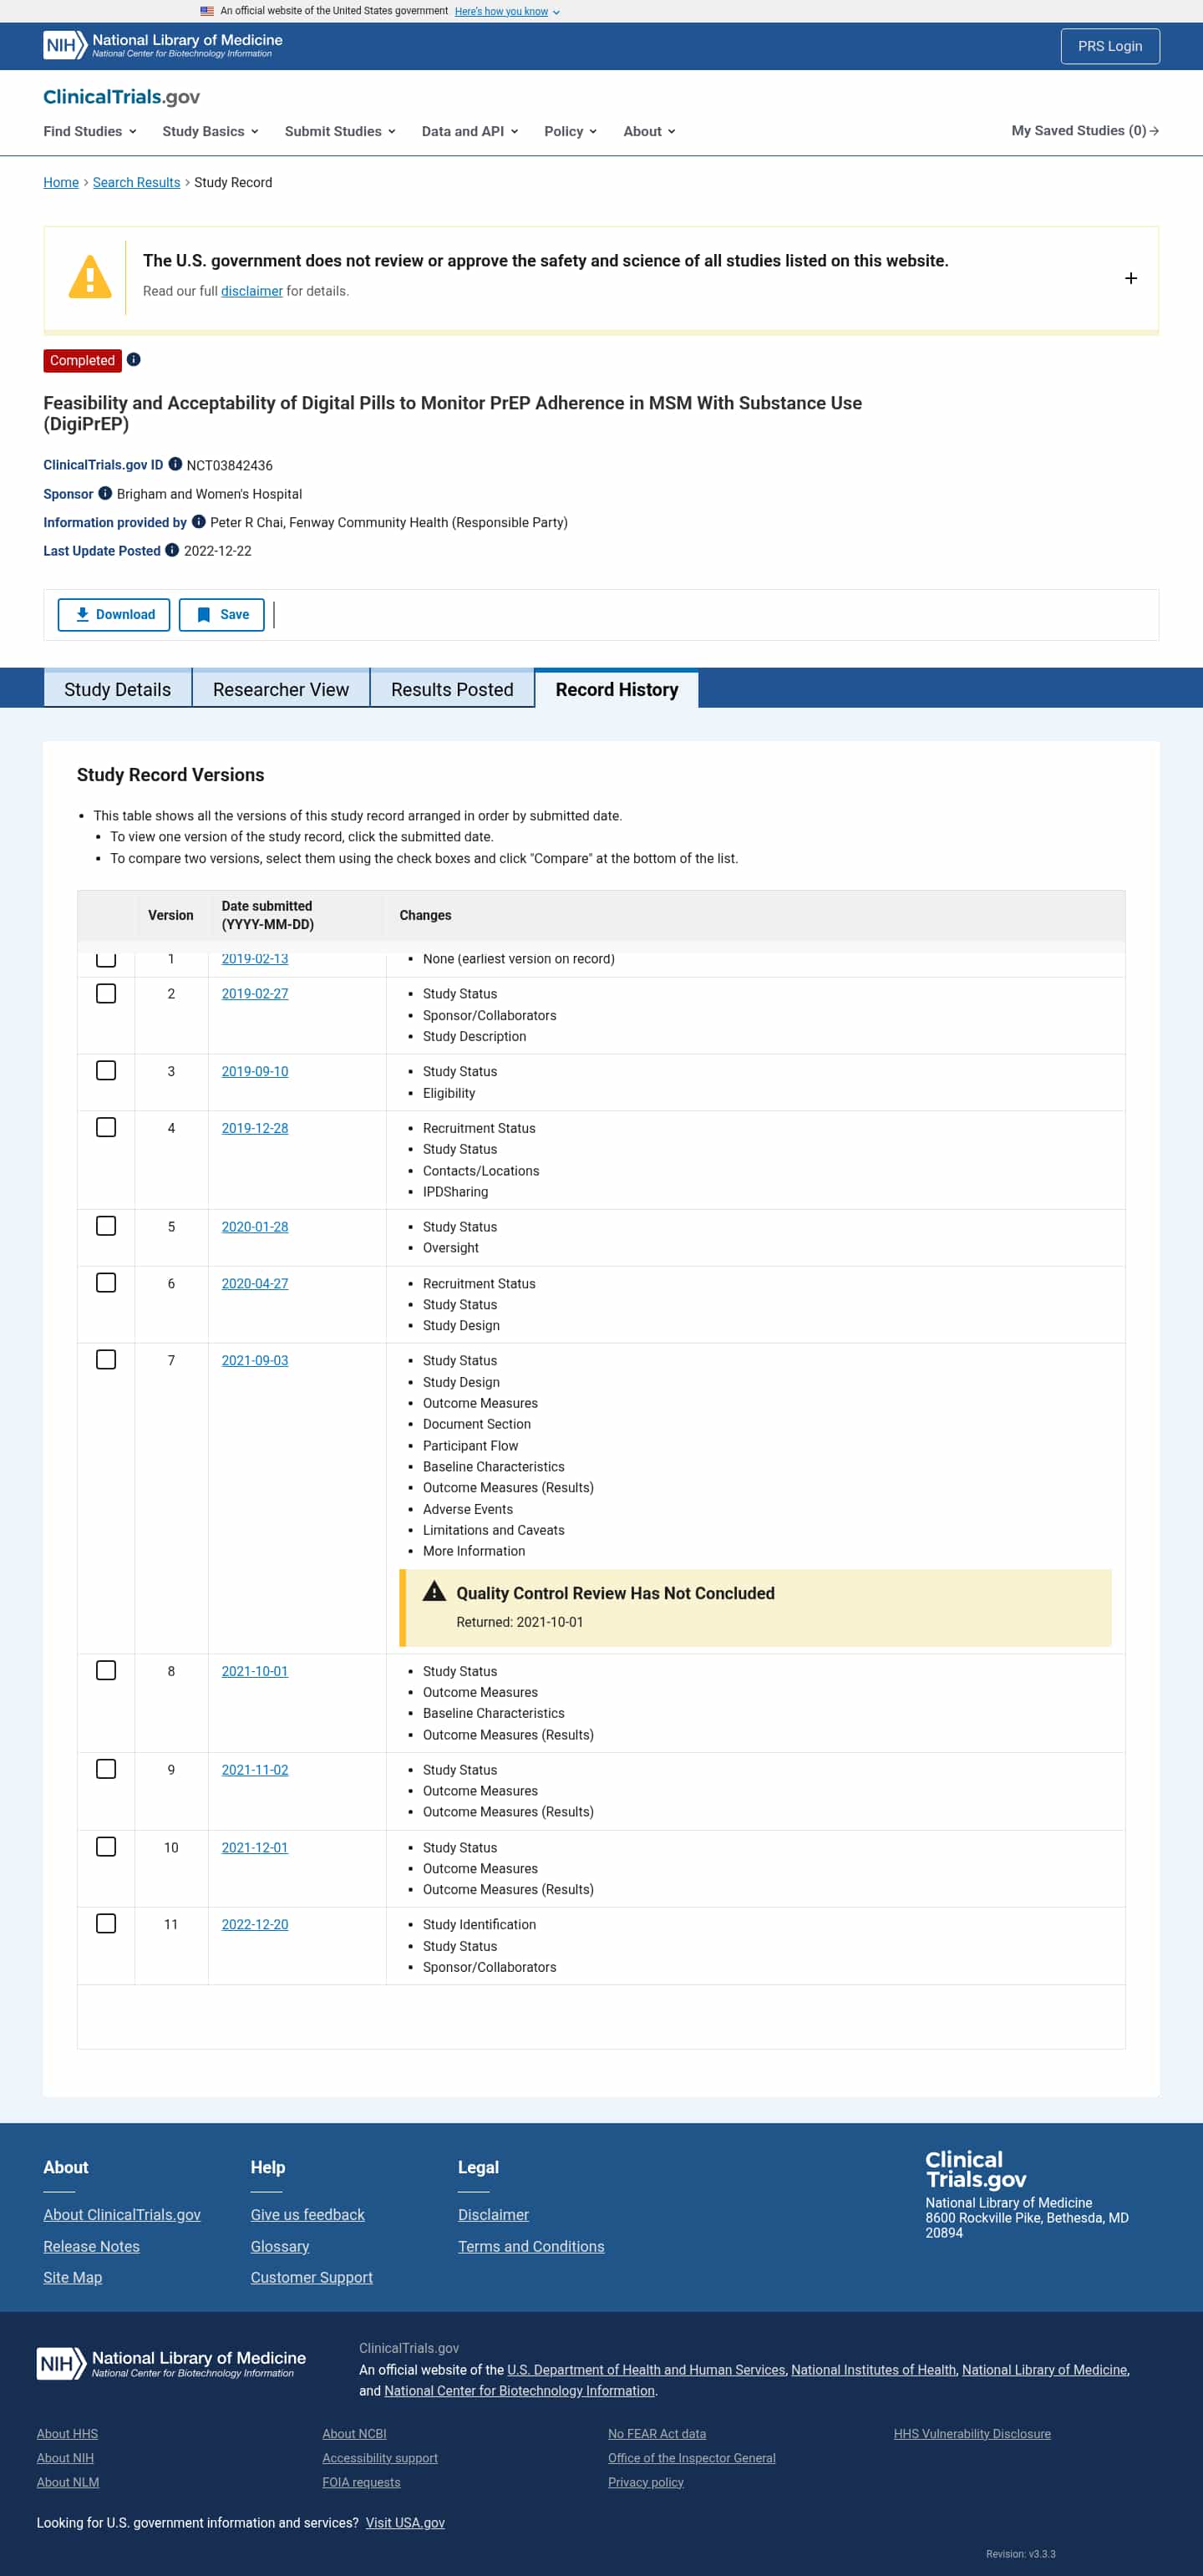Expand the disclaimer with the plus icon
The width and height of the screenshot is (1203, 2576).
1130,278
